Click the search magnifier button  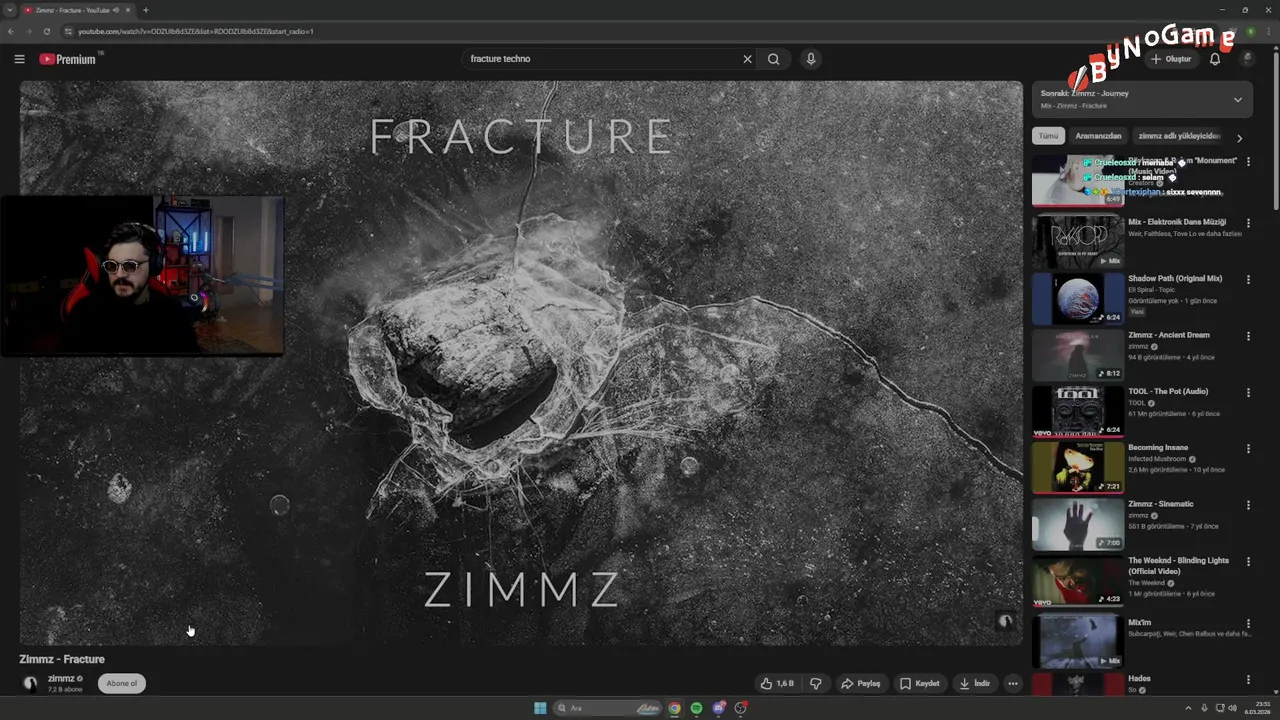tap(773, 59)
